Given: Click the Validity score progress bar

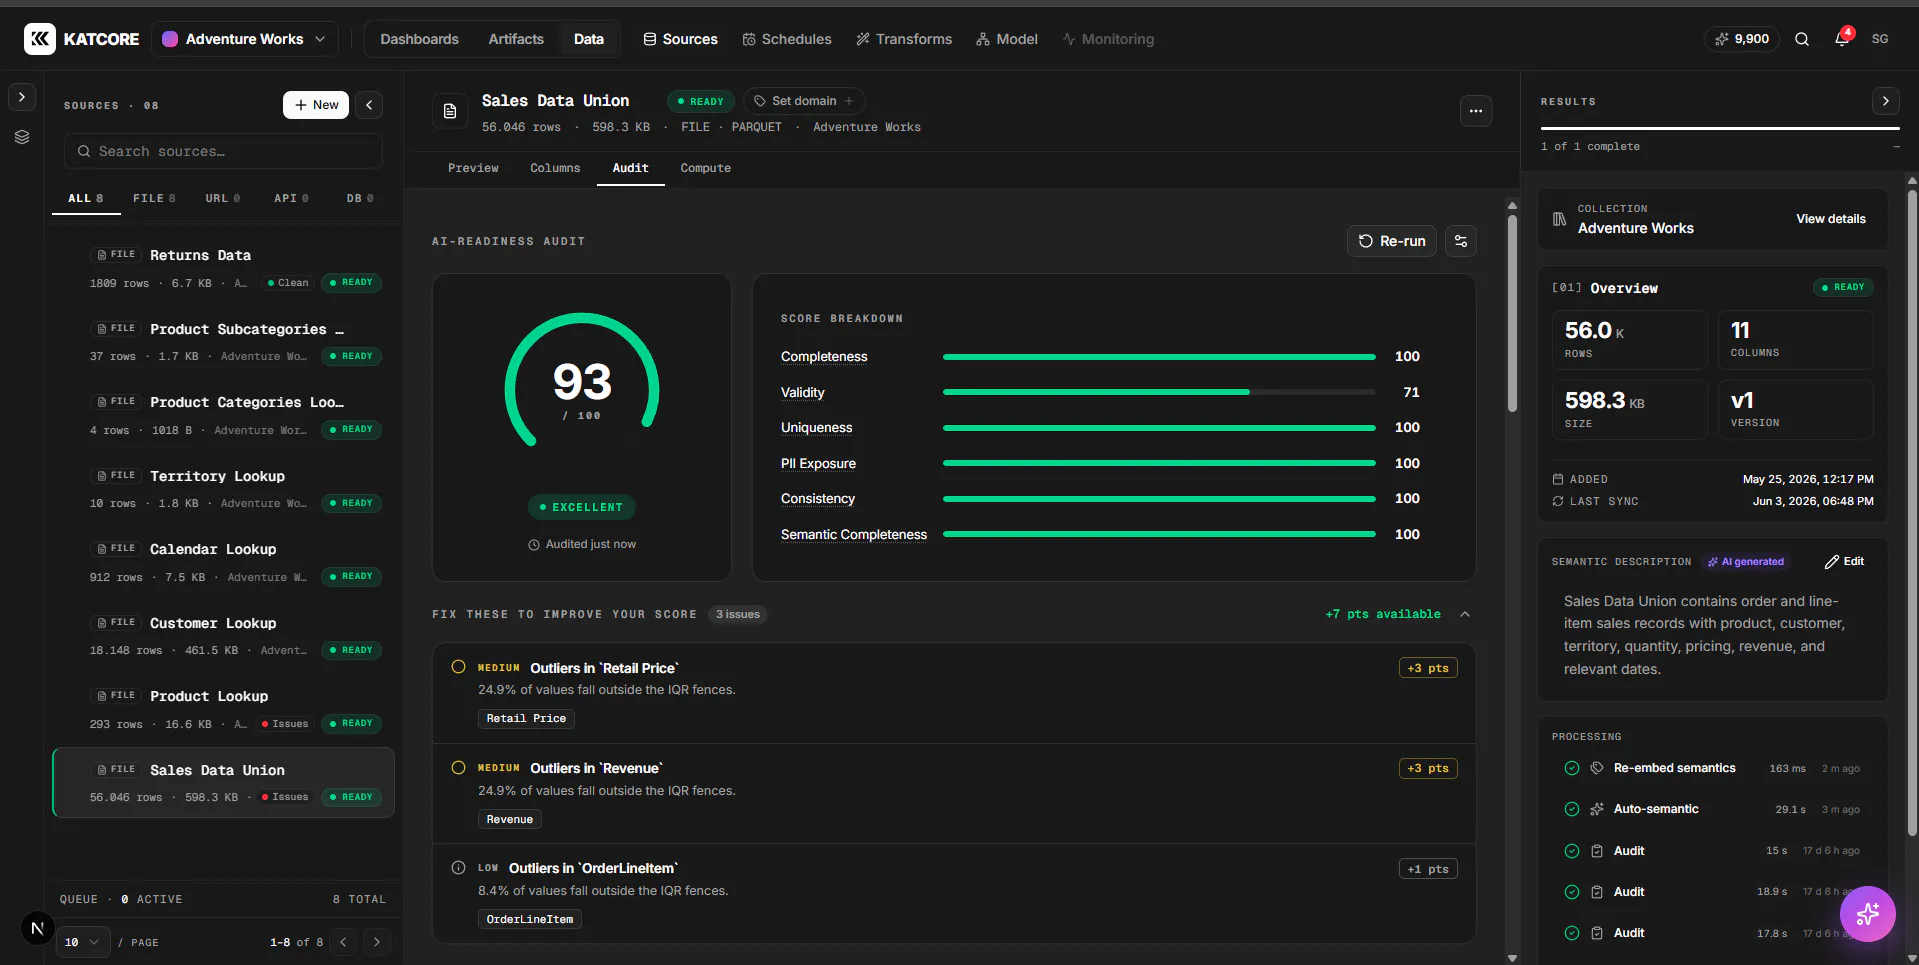Looking at the screenshot, I should point(1159,392).
